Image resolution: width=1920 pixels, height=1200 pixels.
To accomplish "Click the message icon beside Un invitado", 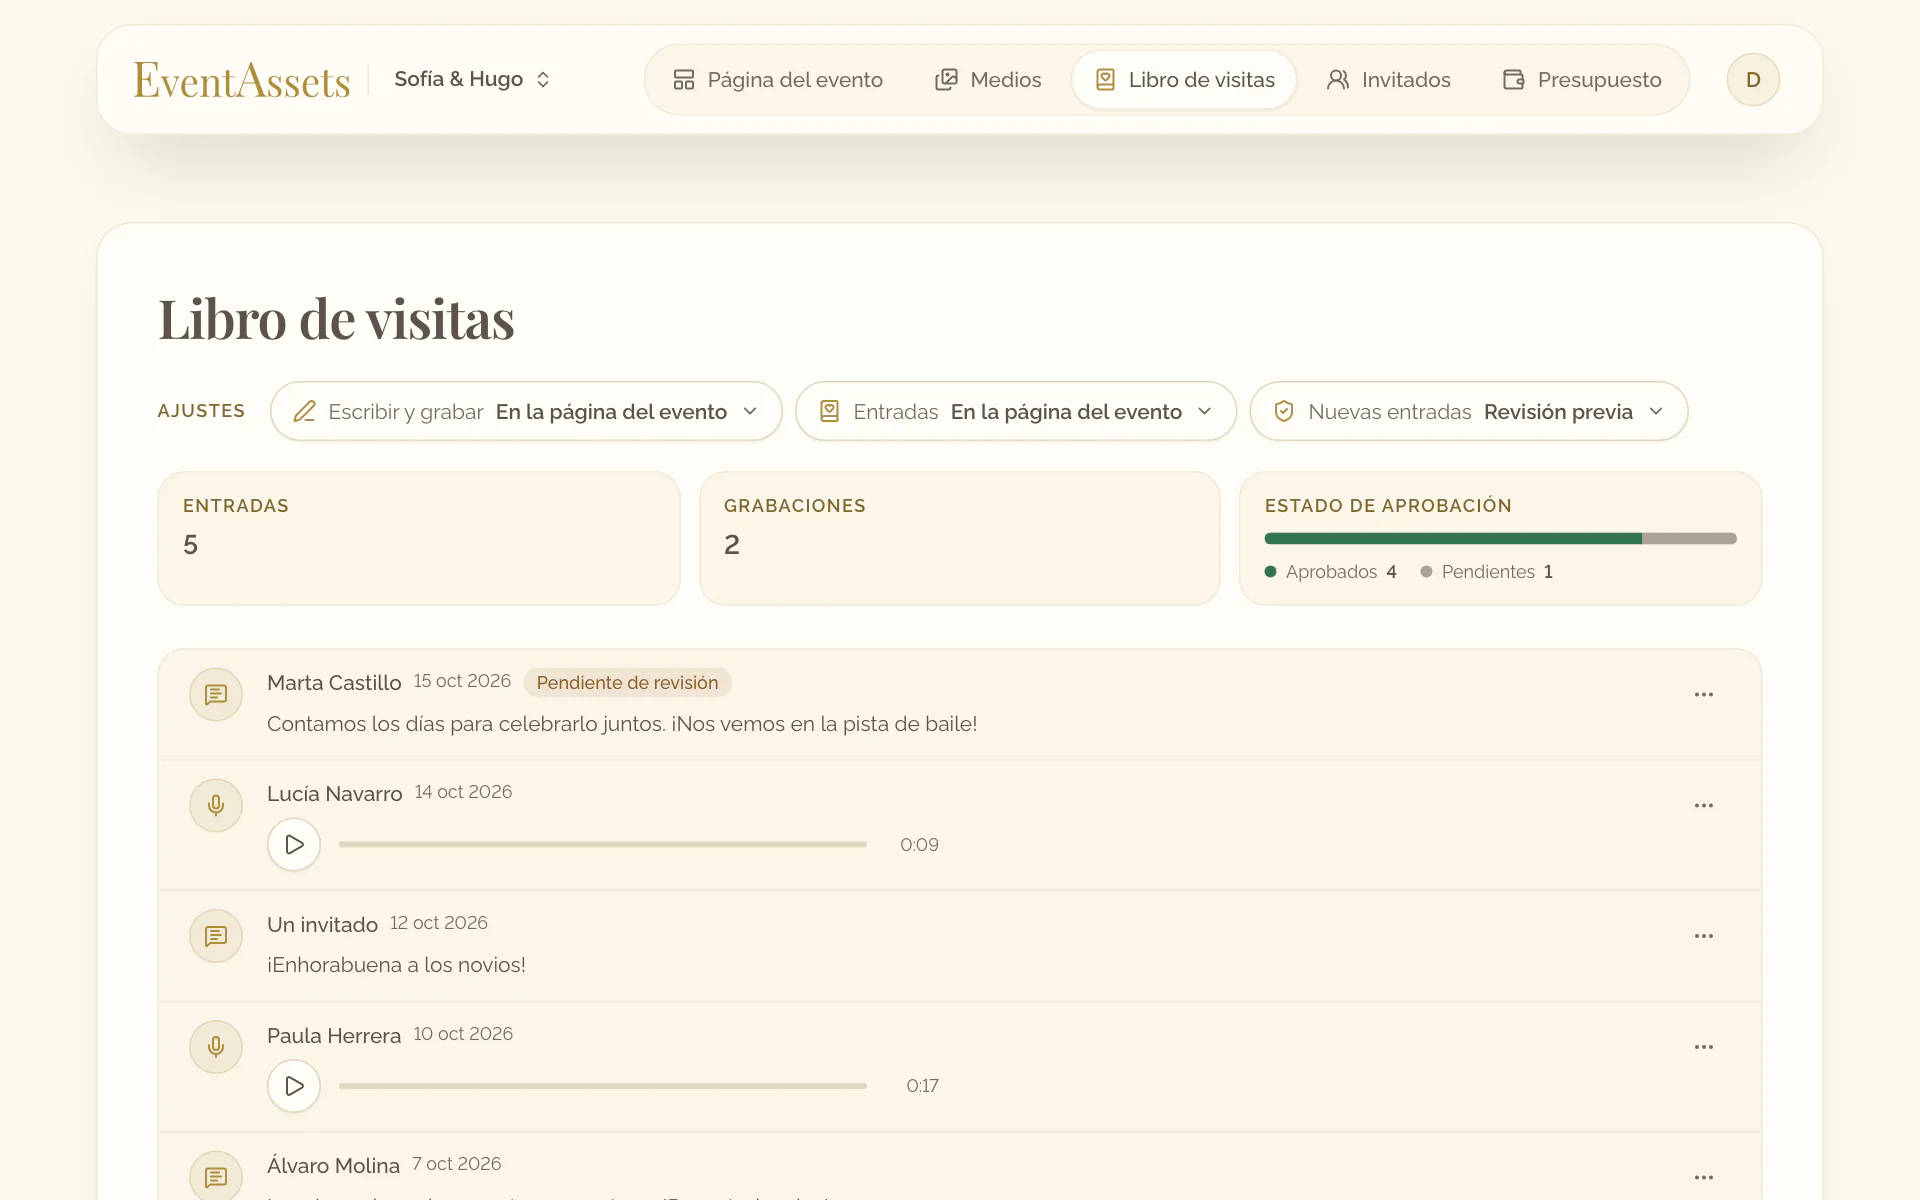I will [x=216, y=936].
